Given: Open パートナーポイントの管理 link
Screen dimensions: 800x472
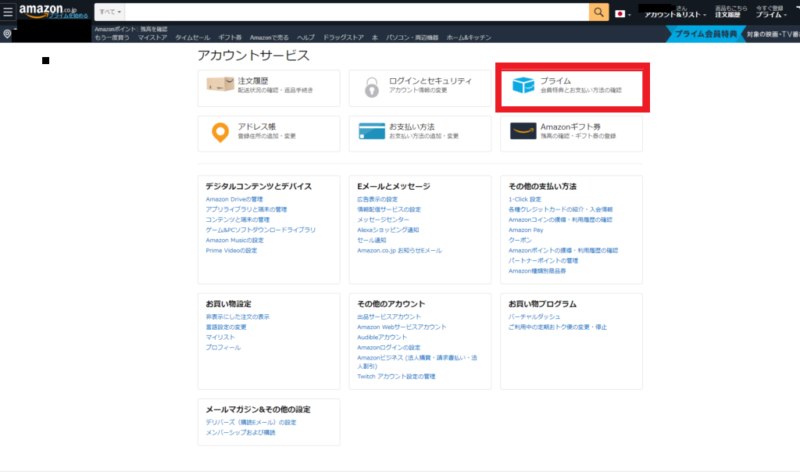Looking at the screenshot, I should tap(543, 261).
